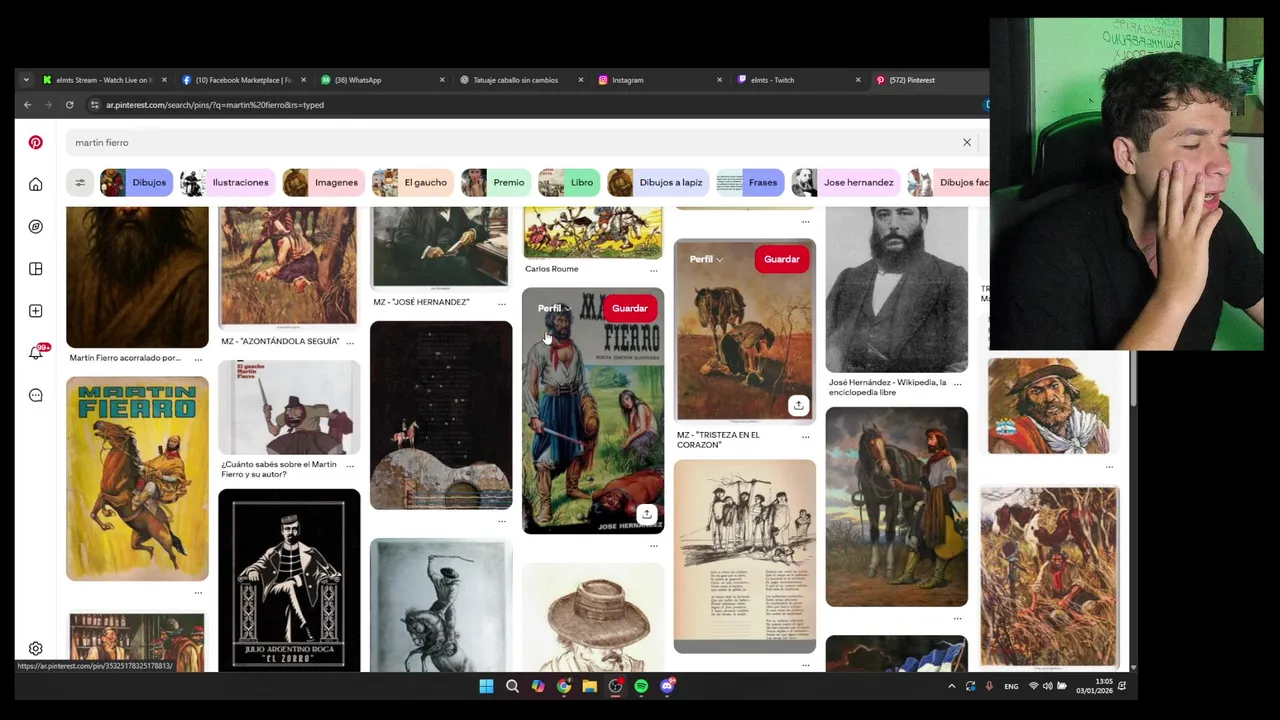Open the straw hat sketch pin

(593, 618)
